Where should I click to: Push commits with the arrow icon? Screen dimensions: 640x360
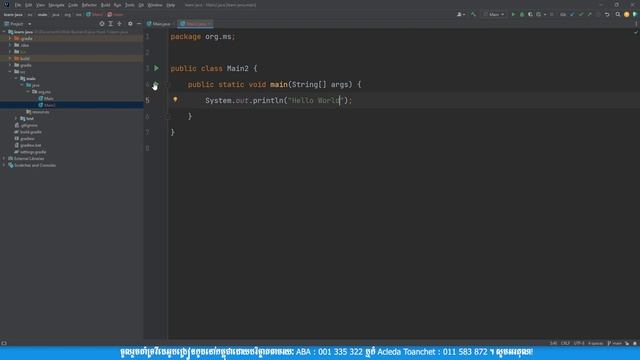pos(589,14)
